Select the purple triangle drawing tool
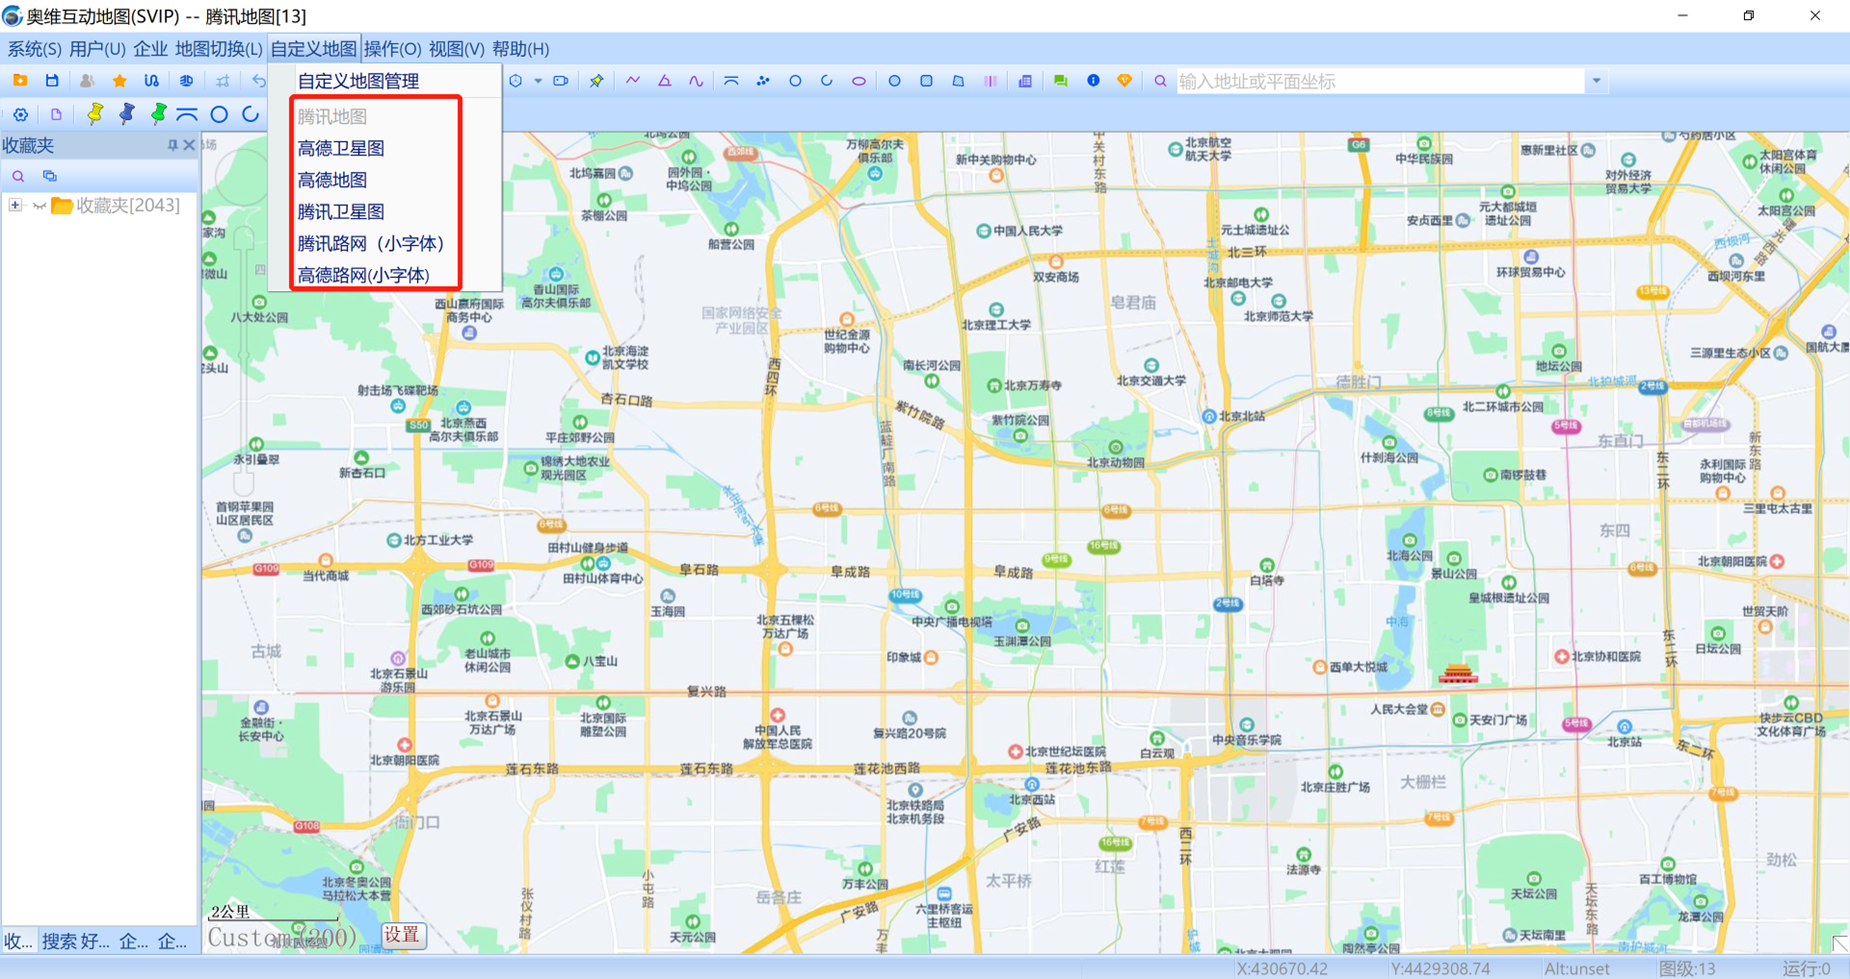 click(x=664, y=81)
